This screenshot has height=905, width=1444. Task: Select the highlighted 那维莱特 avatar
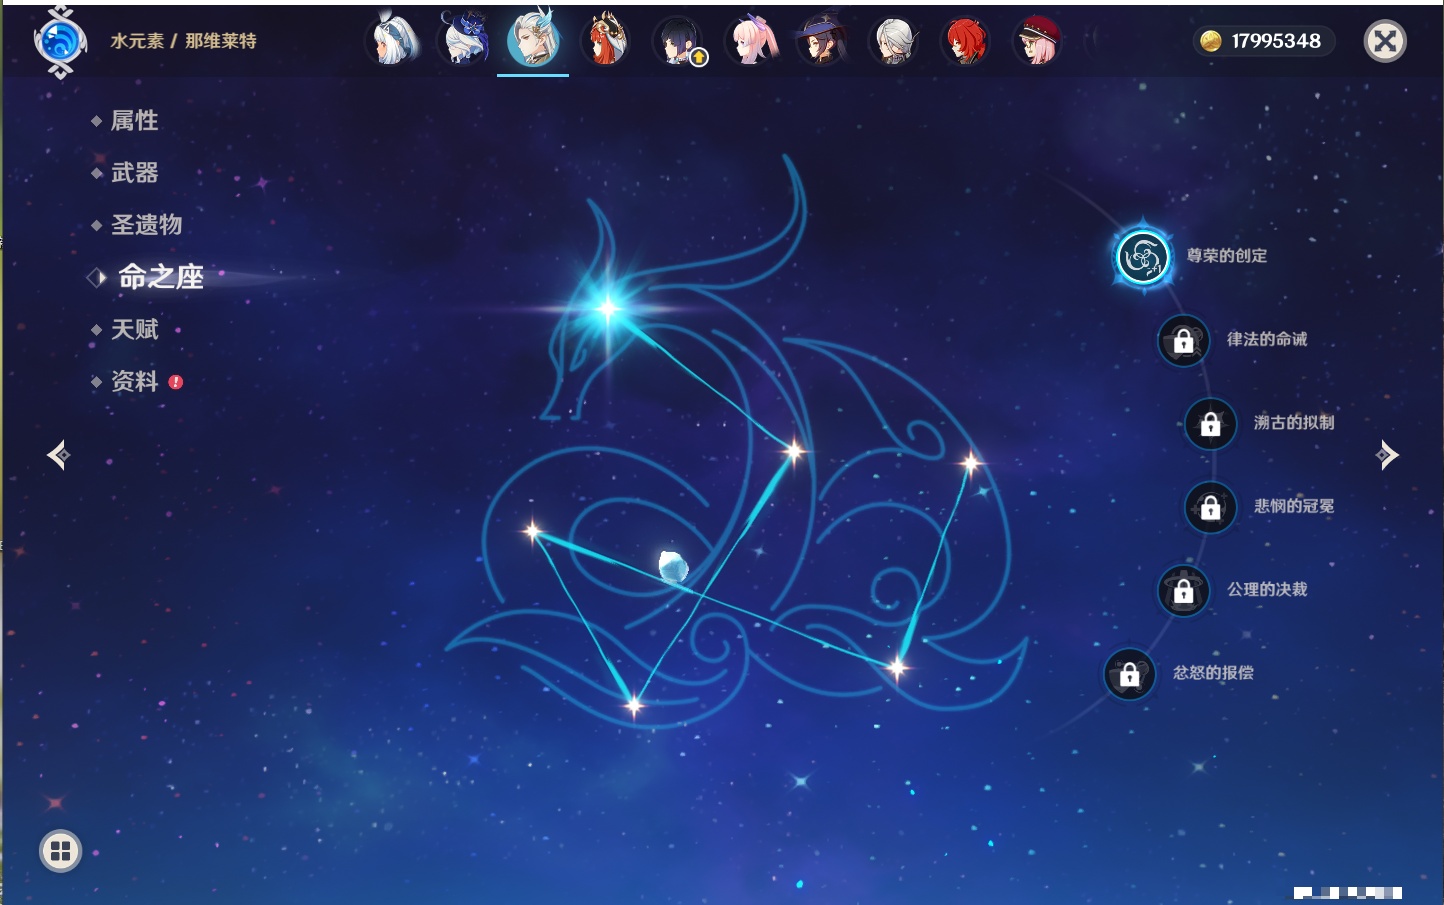533,41
